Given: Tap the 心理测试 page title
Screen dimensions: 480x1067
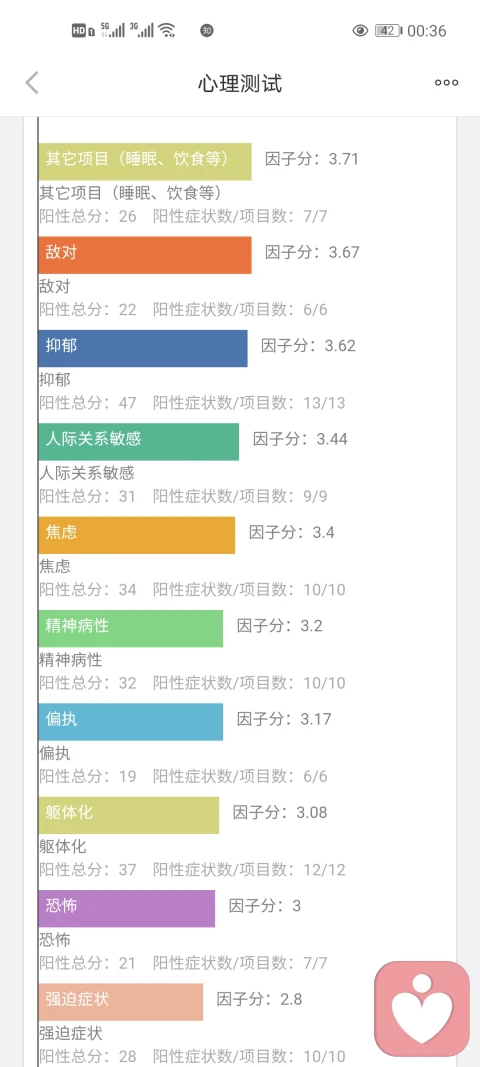Looking at the screenshot, I should pyautogui.click(x=240, y=84).
